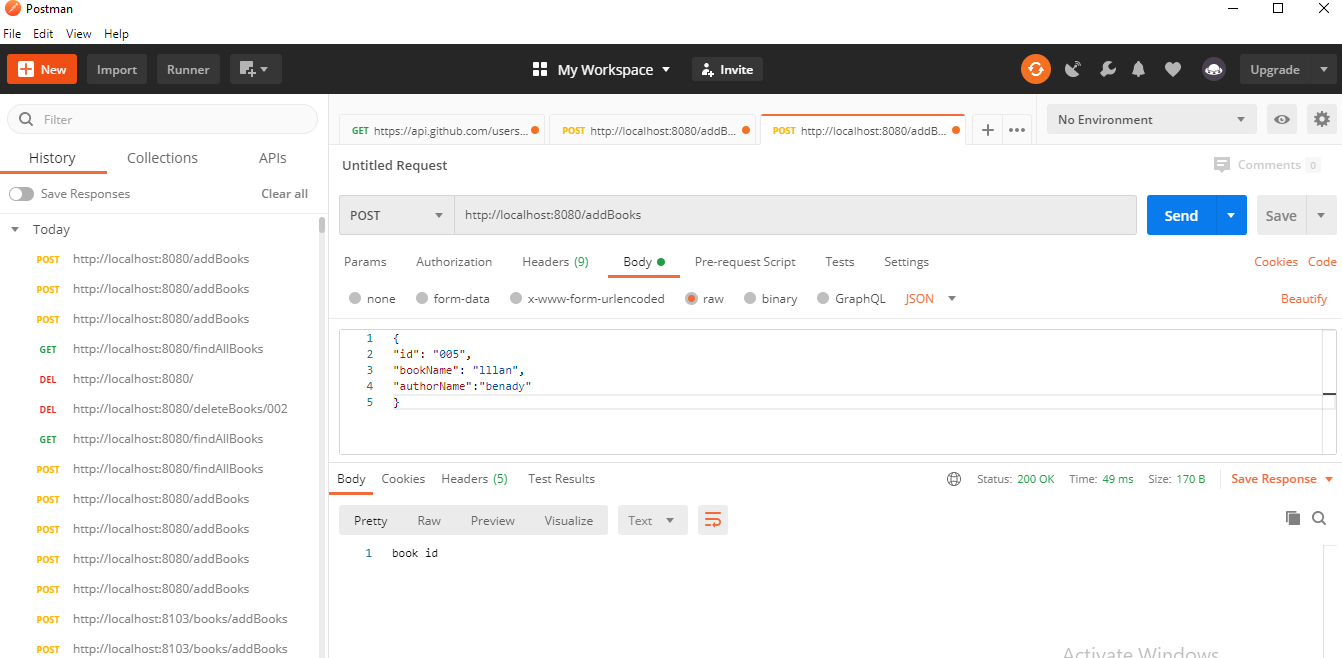Open the No Environment dropdown

click(x=1152, y=119)
